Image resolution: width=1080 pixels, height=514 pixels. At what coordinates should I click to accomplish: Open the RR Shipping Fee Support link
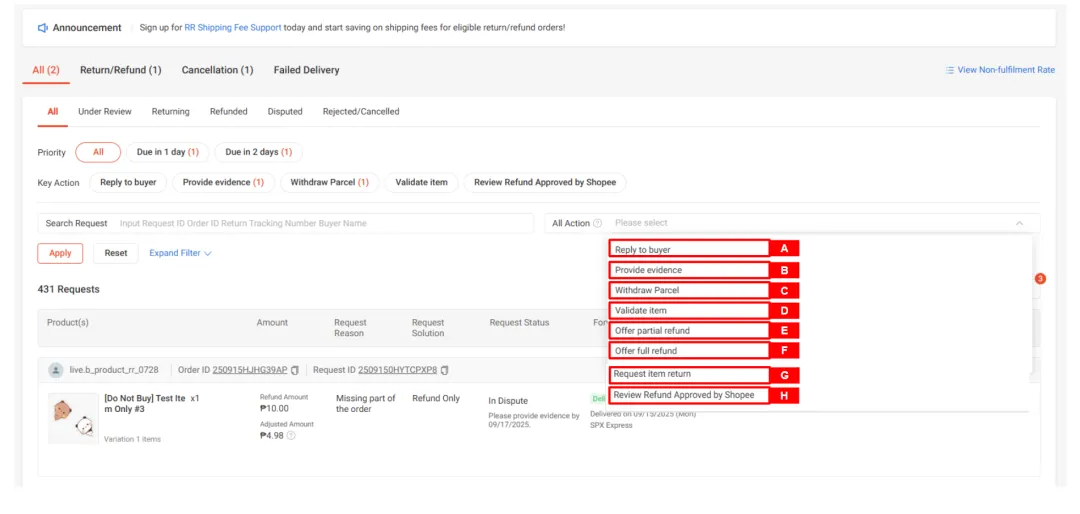click(233, 28)
